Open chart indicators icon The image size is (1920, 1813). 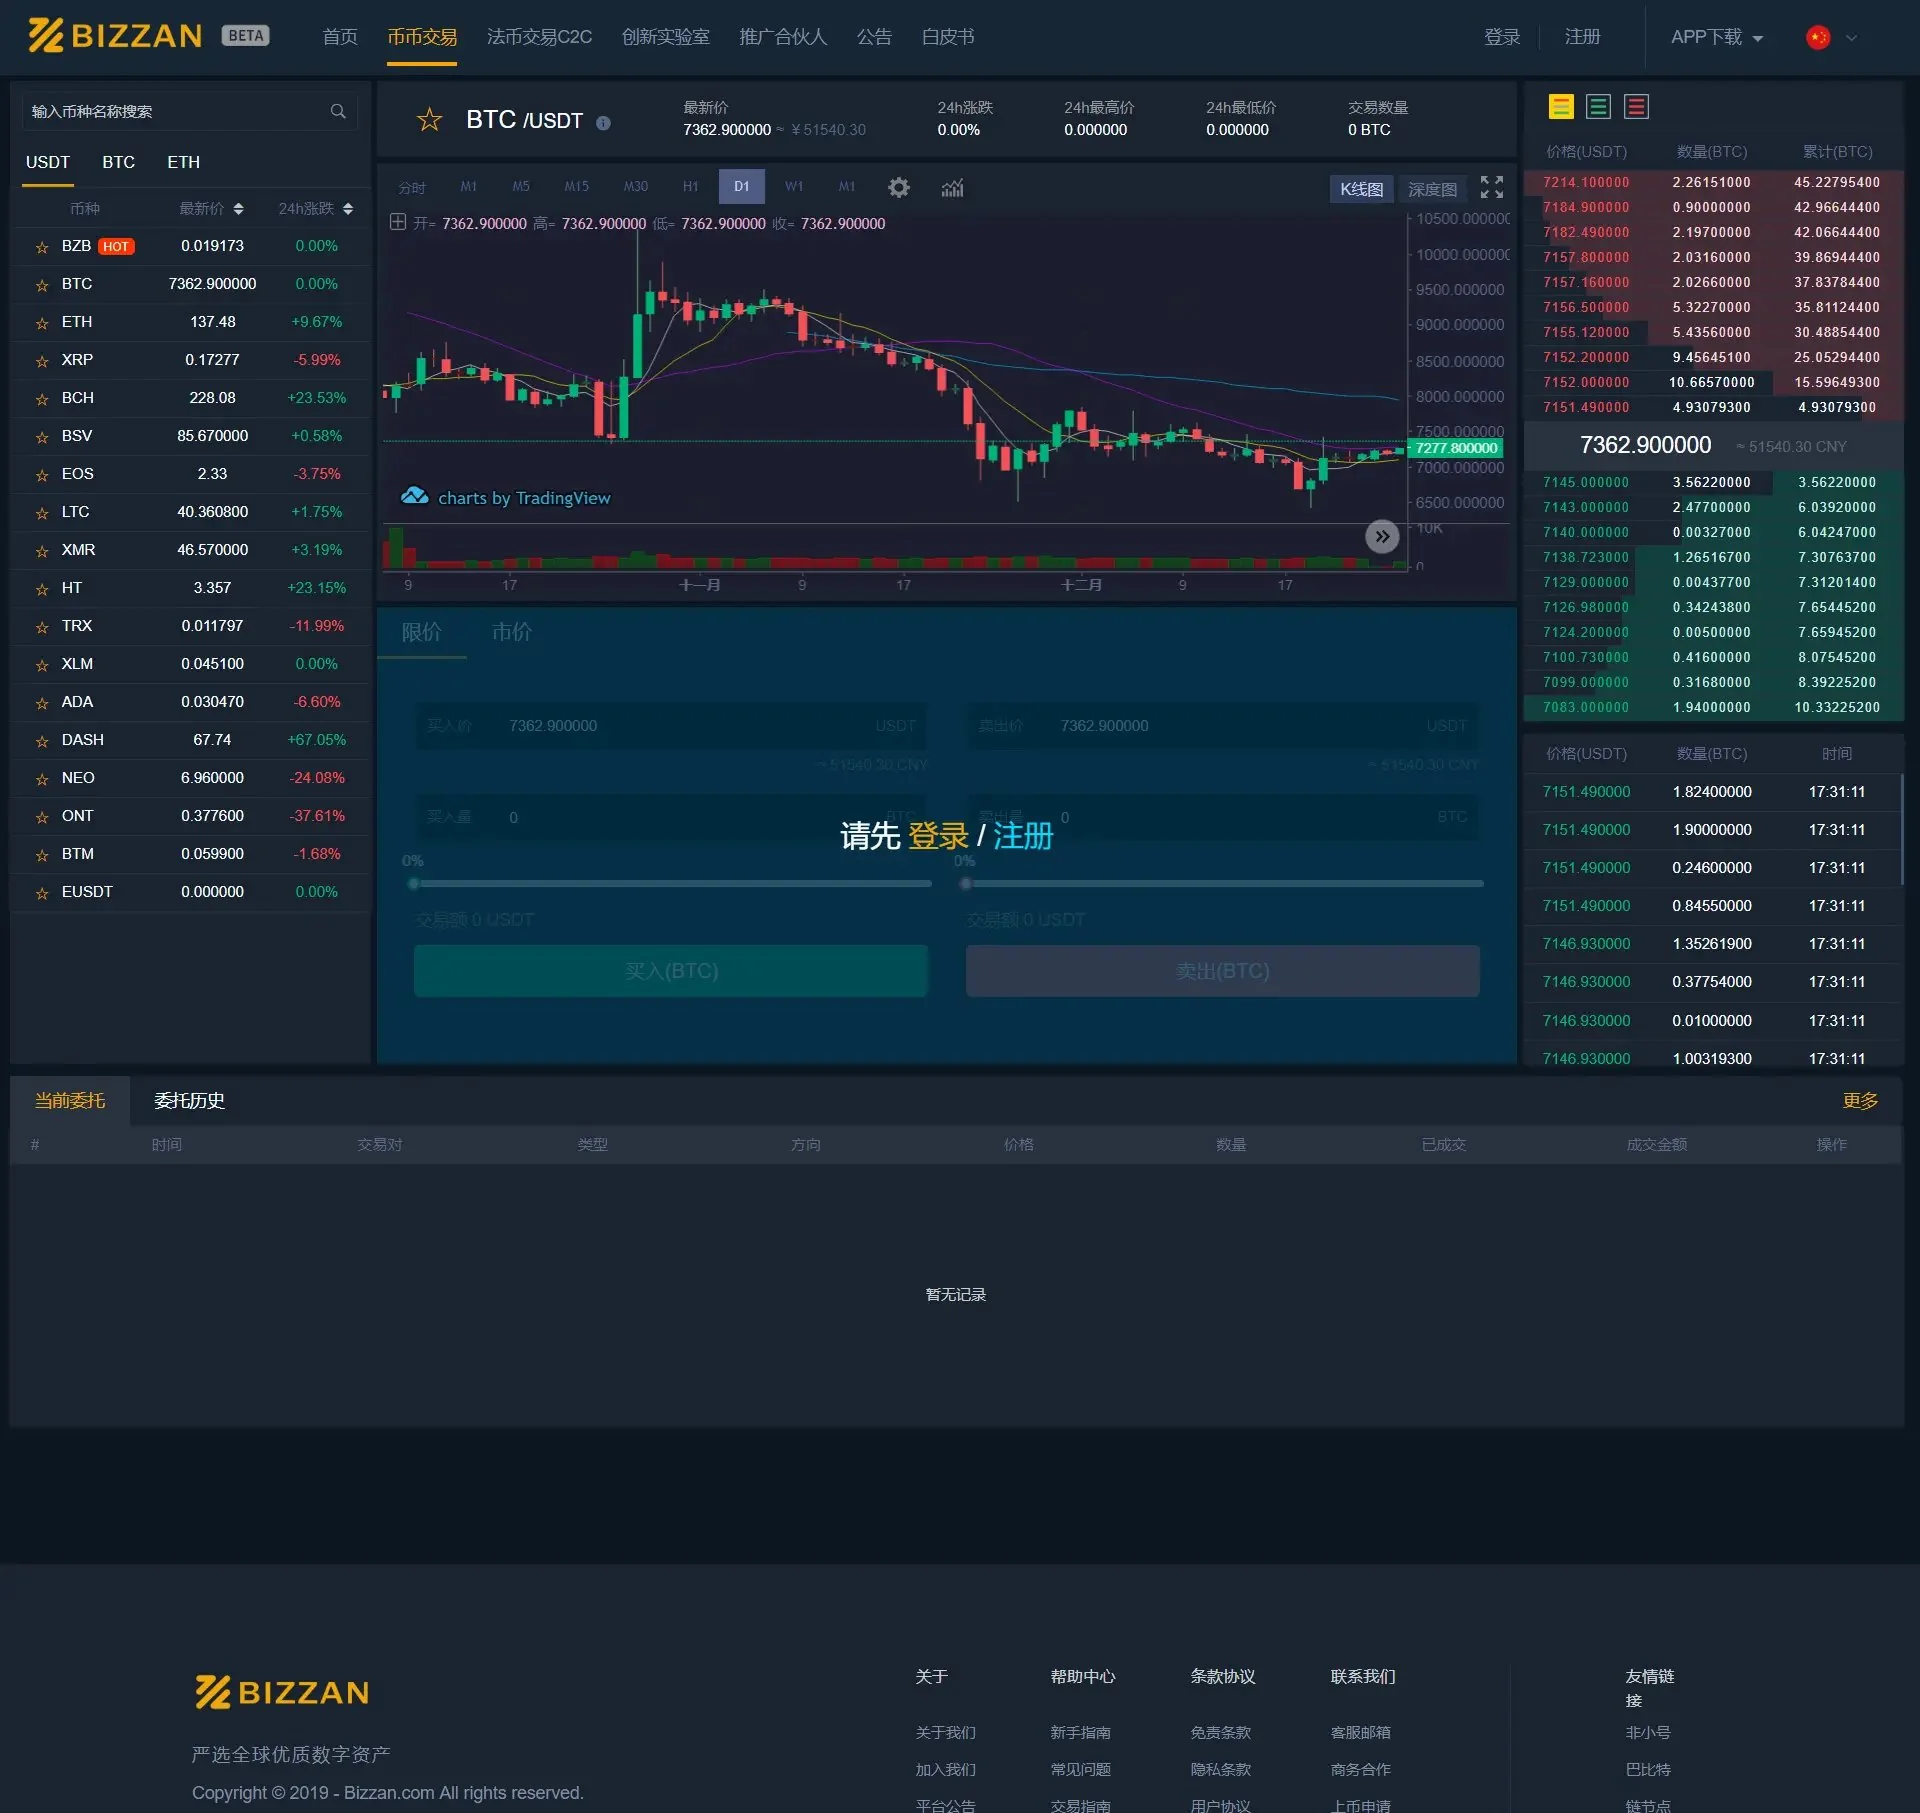(x=952, y=187)
